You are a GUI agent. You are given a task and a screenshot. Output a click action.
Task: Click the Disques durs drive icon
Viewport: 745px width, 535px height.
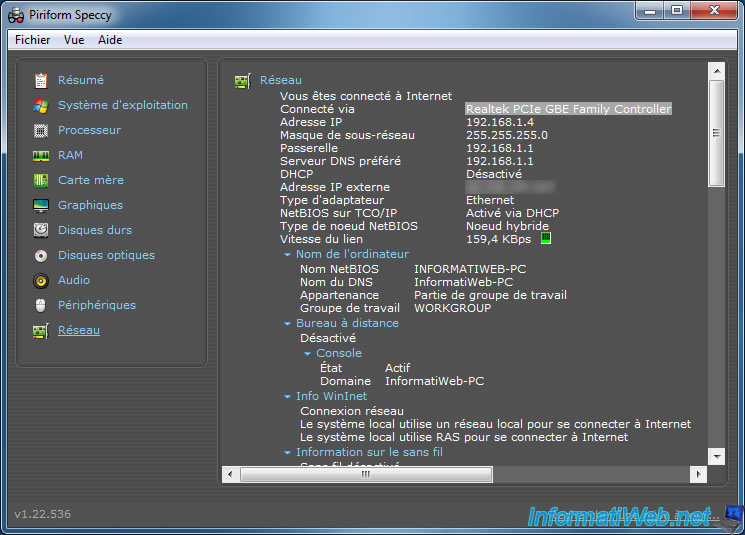[x=41, y=230]
